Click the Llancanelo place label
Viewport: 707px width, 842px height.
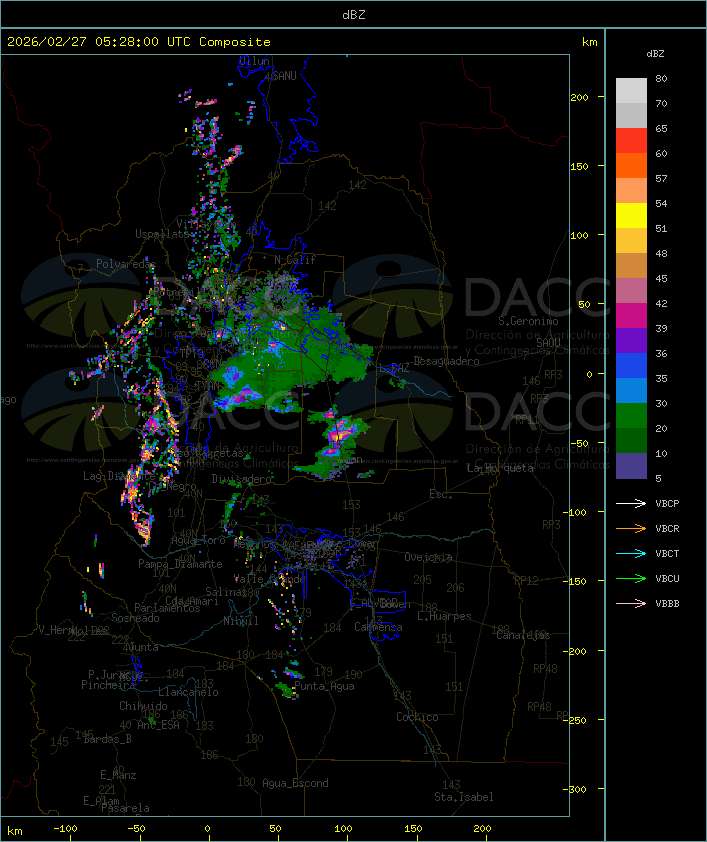pyautogui.click(x=188, y=692)
